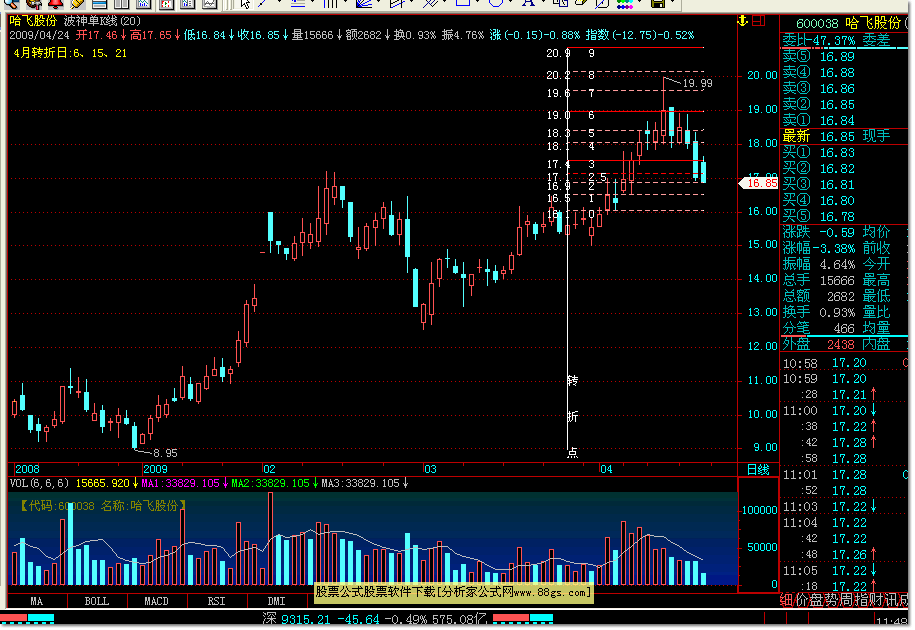Open the 财 tab in the right panel
This screenshot has width=915, height=630.
pos(875,600)
